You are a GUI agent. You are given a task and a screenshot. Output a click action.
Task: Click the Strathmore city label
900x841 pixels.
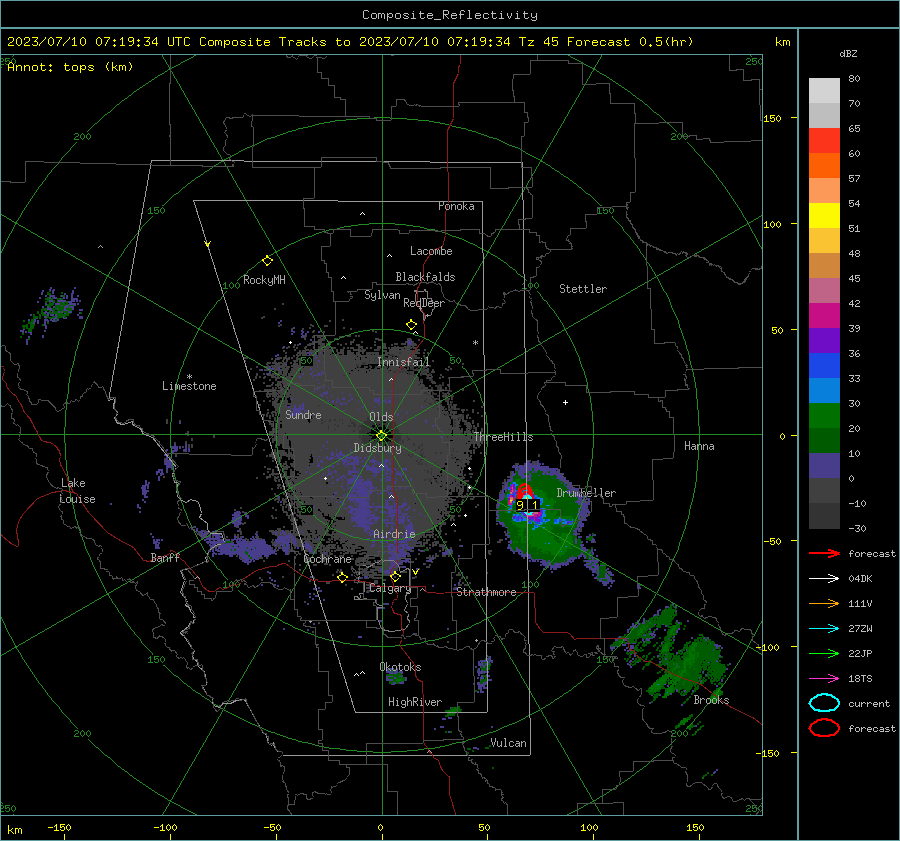click(x=486, y=592)
